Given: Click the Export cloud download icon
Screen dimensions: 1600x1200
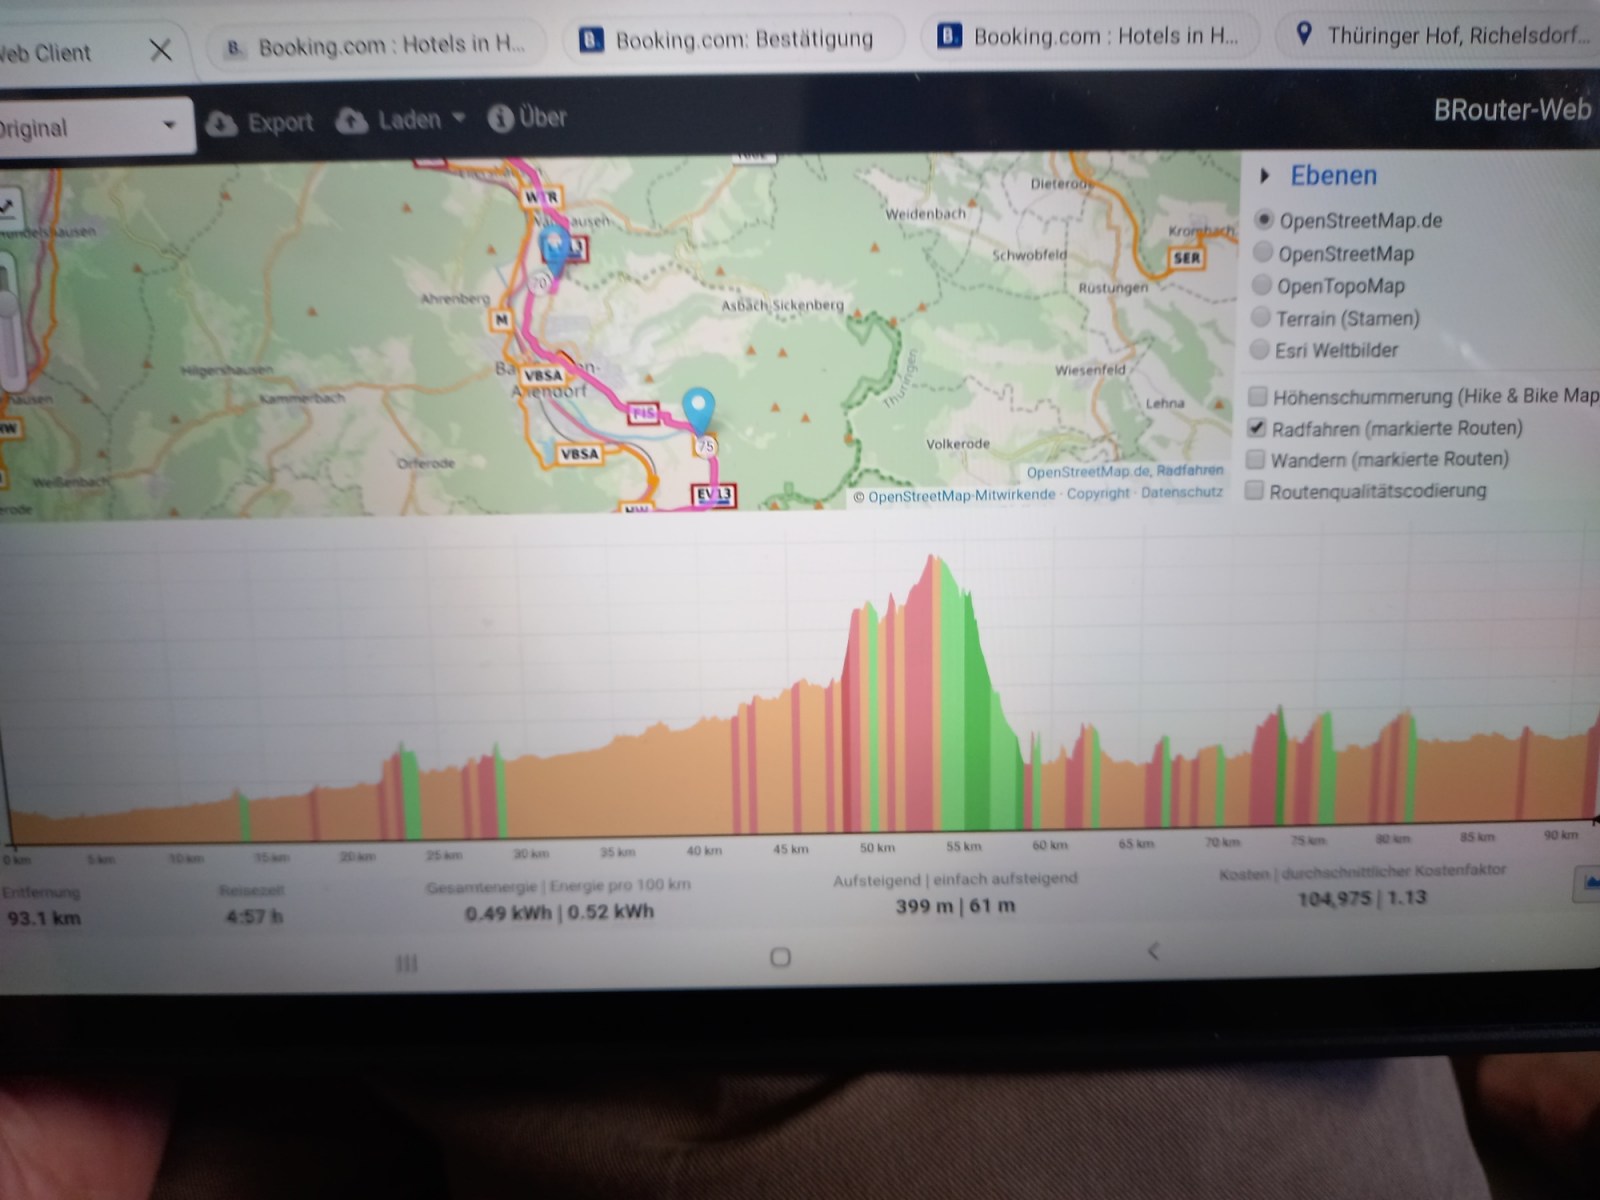Looking at the screenshot, I should [x=221, y=123].
